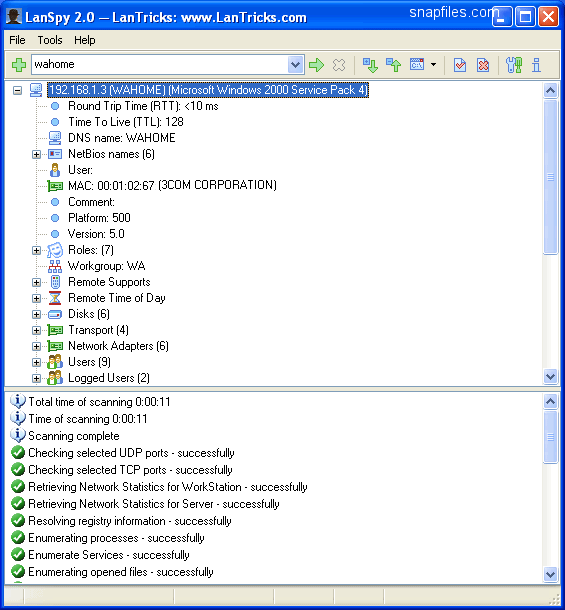Click the Roles mask icon

click(55, 250)
